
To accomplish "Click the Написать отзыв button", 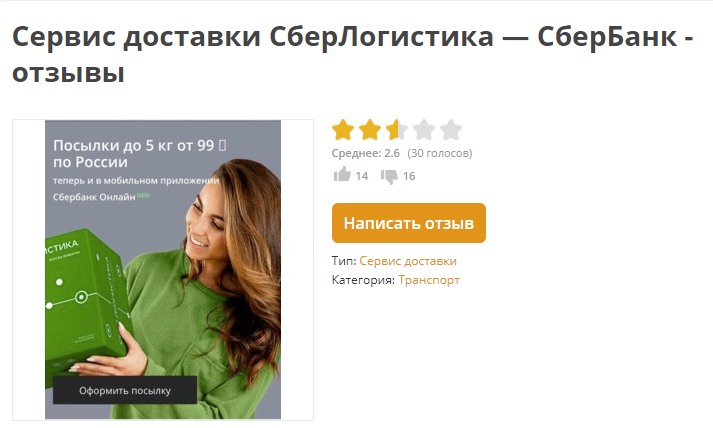I will pos(409,223).
